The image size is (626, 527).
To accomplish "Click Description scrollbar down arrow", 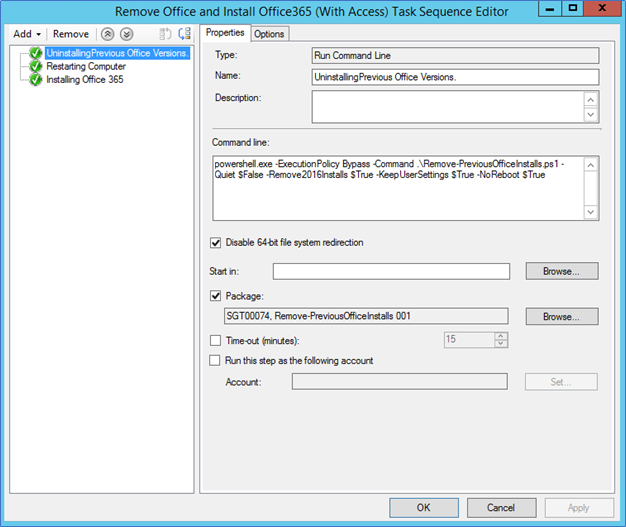I will pyautogui.click(x=591, y=115).
